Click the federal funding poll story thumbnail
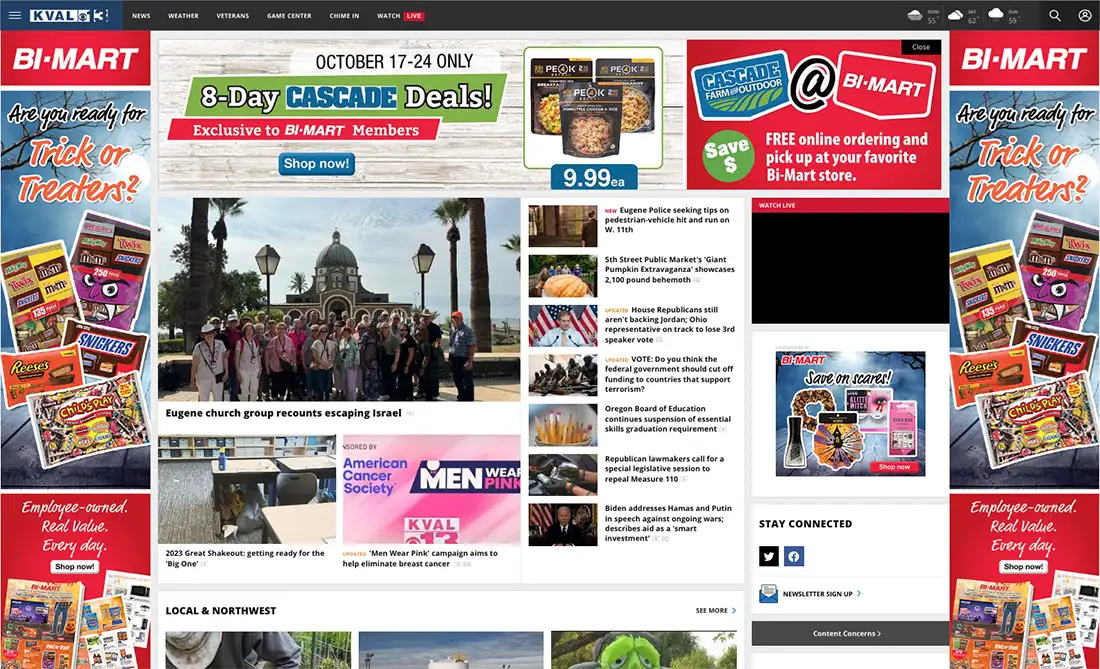The image size is (1100, 669). [x=563, y=375]
